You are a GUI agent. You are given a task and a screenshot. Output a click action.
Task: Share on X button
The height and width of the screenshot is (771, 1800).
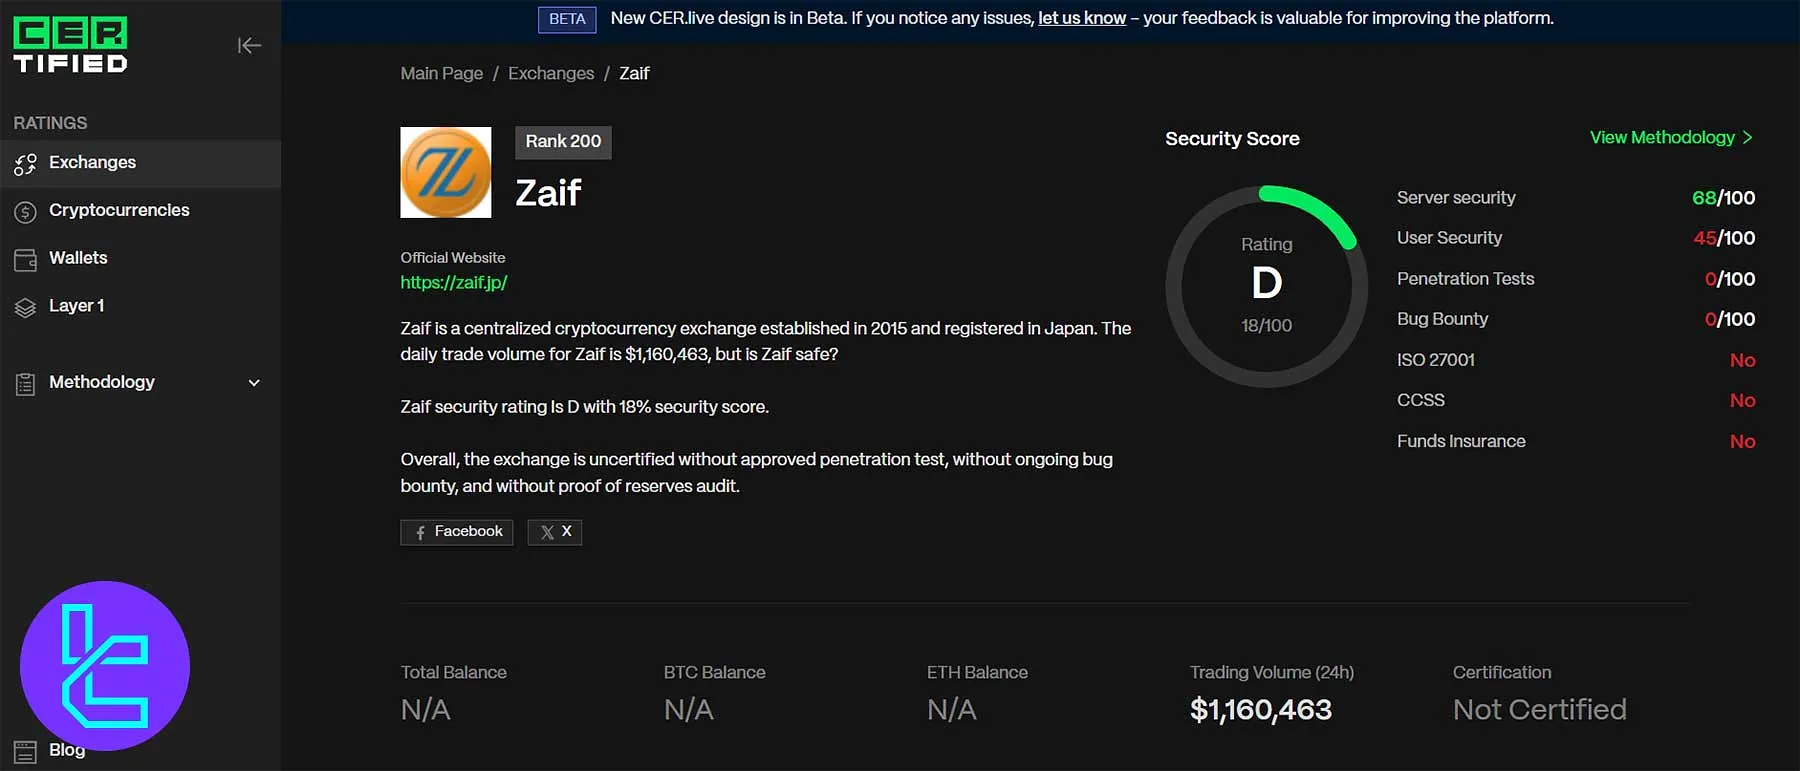coord(555,532)
